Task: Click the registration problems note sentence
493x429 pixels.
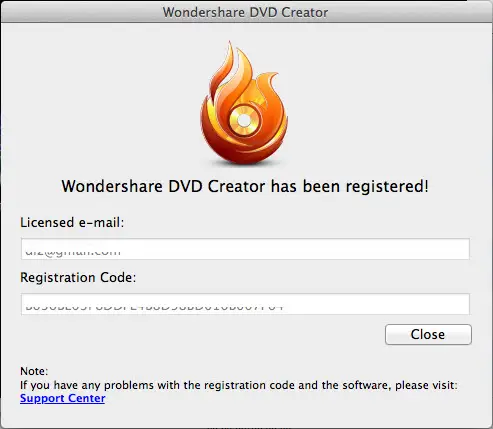Action: pyautogui.click(x=239, y=385)
